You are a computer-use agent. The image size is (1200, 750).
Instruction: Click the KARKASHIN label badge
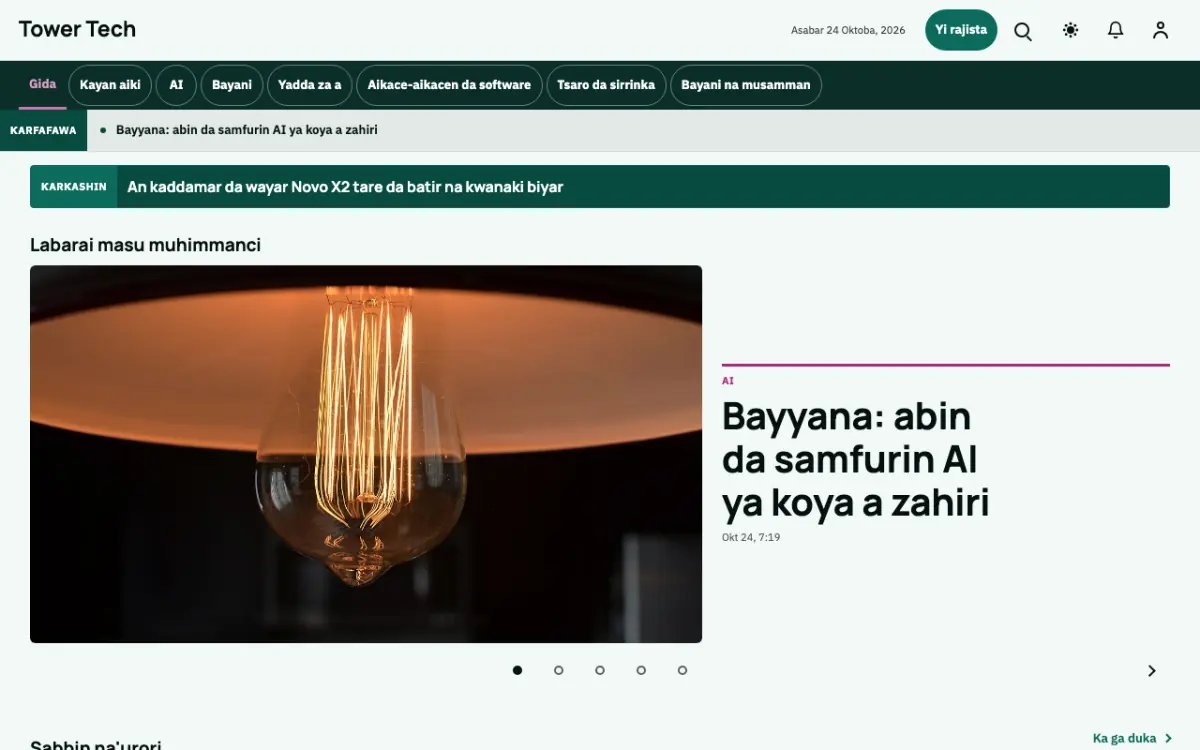coord(74,187)
